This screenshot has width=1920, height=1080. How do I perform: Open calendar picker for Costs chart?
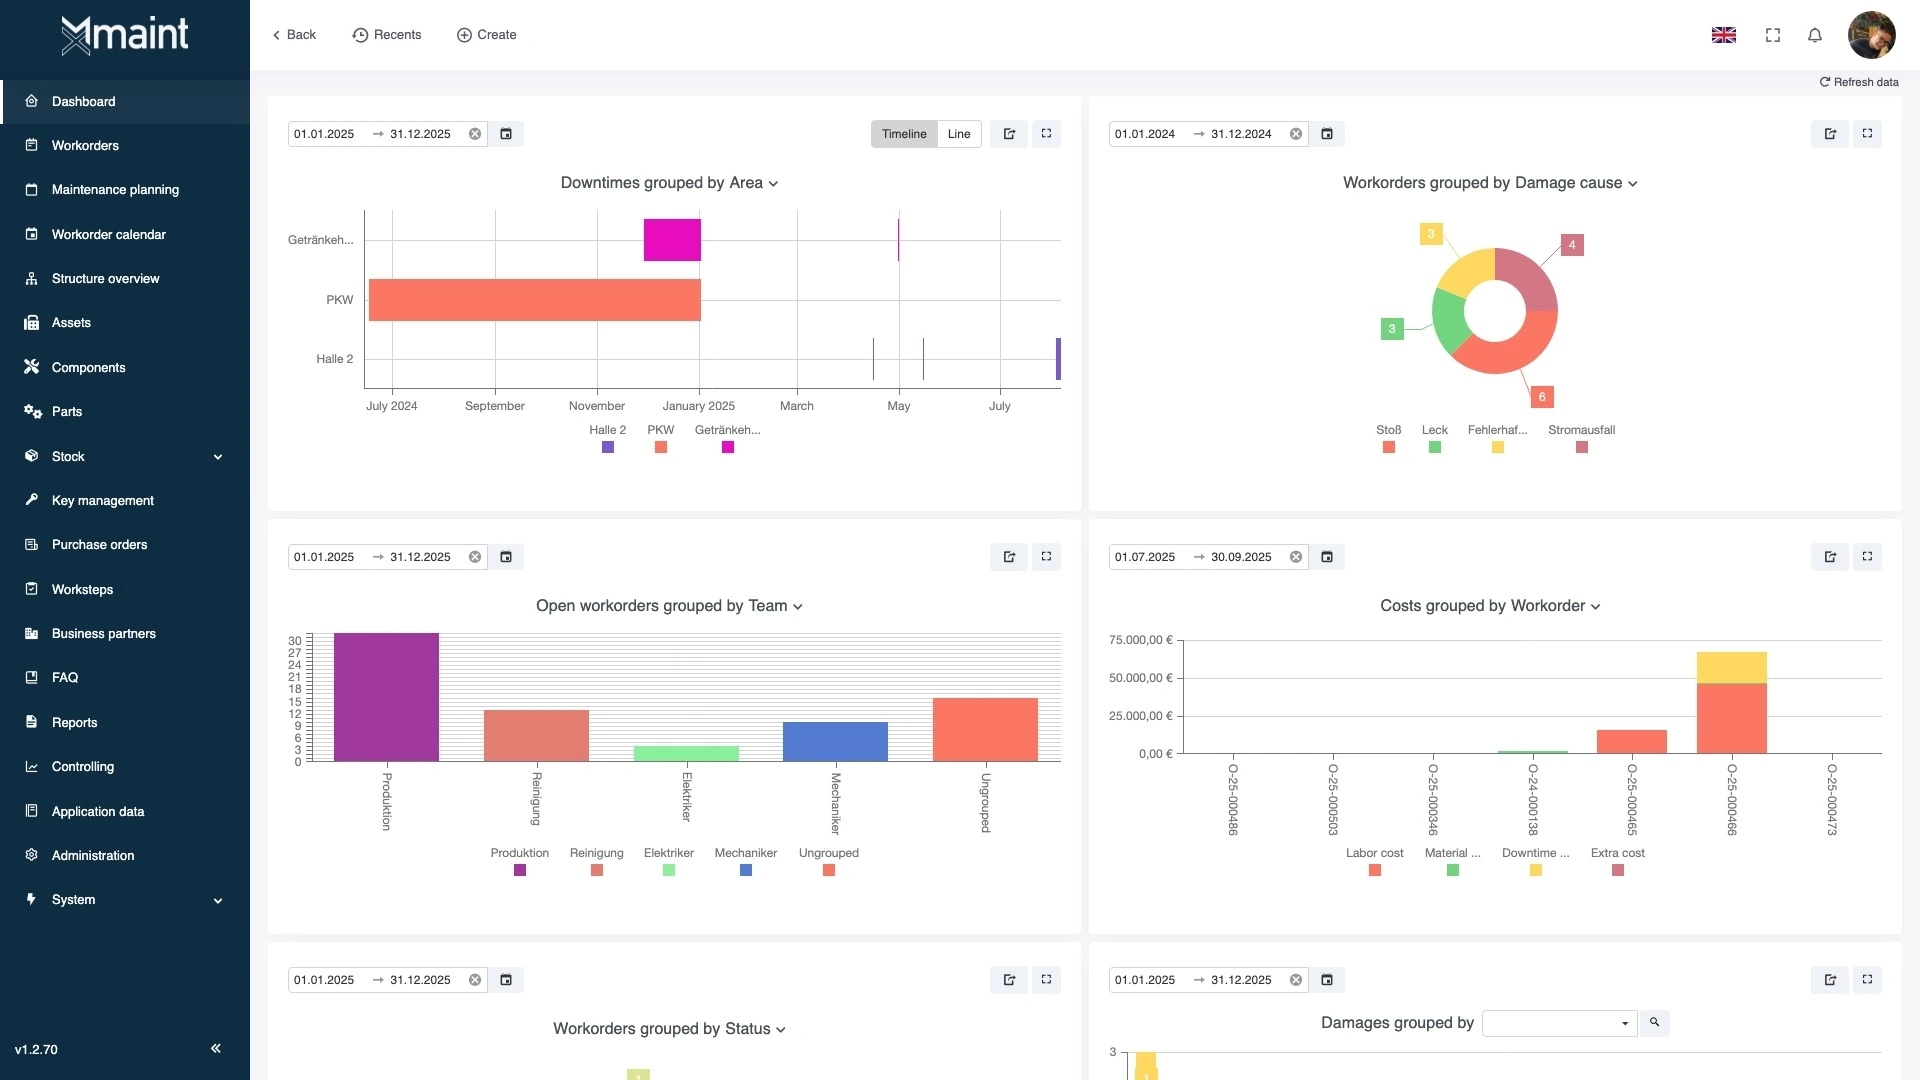(1327, 557)
